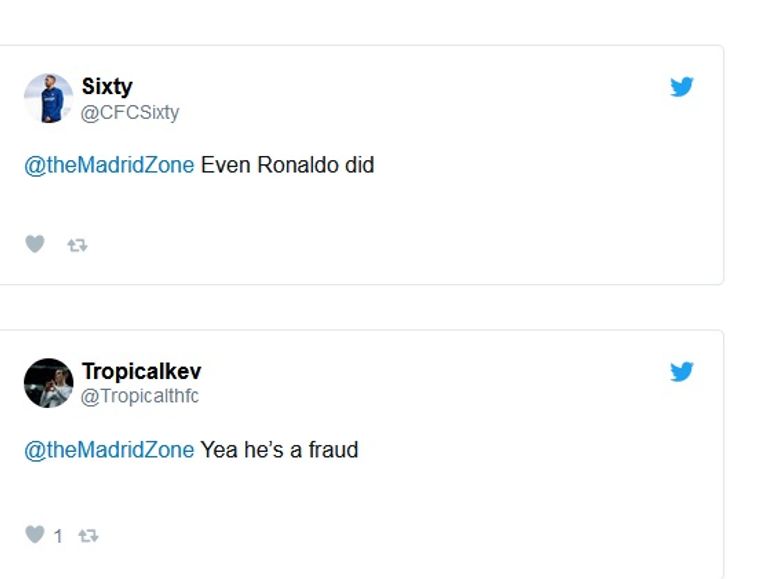Retweet Tropicalkev's reply using the retweet icon
Image resolution: width=768 pixels, height=579 pixels.
[88, 536]
